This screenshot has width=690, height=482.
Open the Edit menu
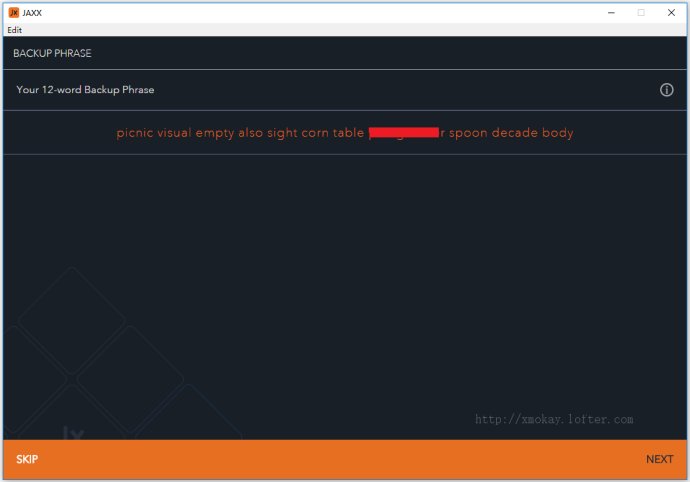click(x=15, y=30)
